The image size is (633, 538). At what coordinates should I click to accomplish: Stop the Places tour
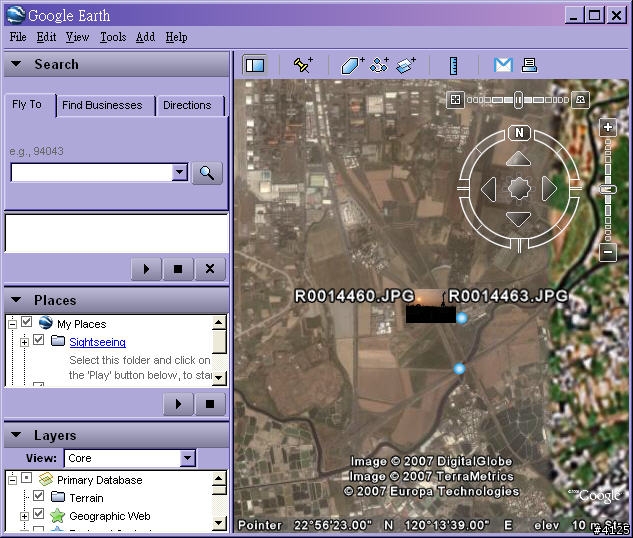(x=210, y=404)
